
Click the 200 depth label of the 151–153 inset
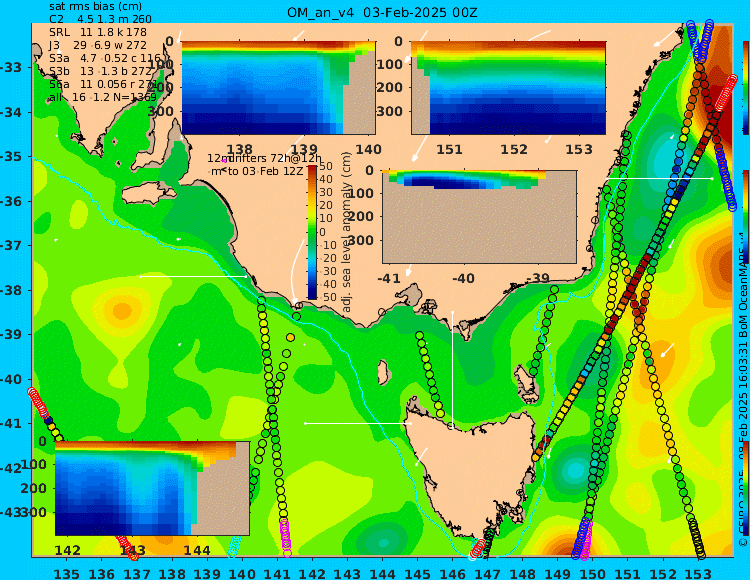(389, 88)
